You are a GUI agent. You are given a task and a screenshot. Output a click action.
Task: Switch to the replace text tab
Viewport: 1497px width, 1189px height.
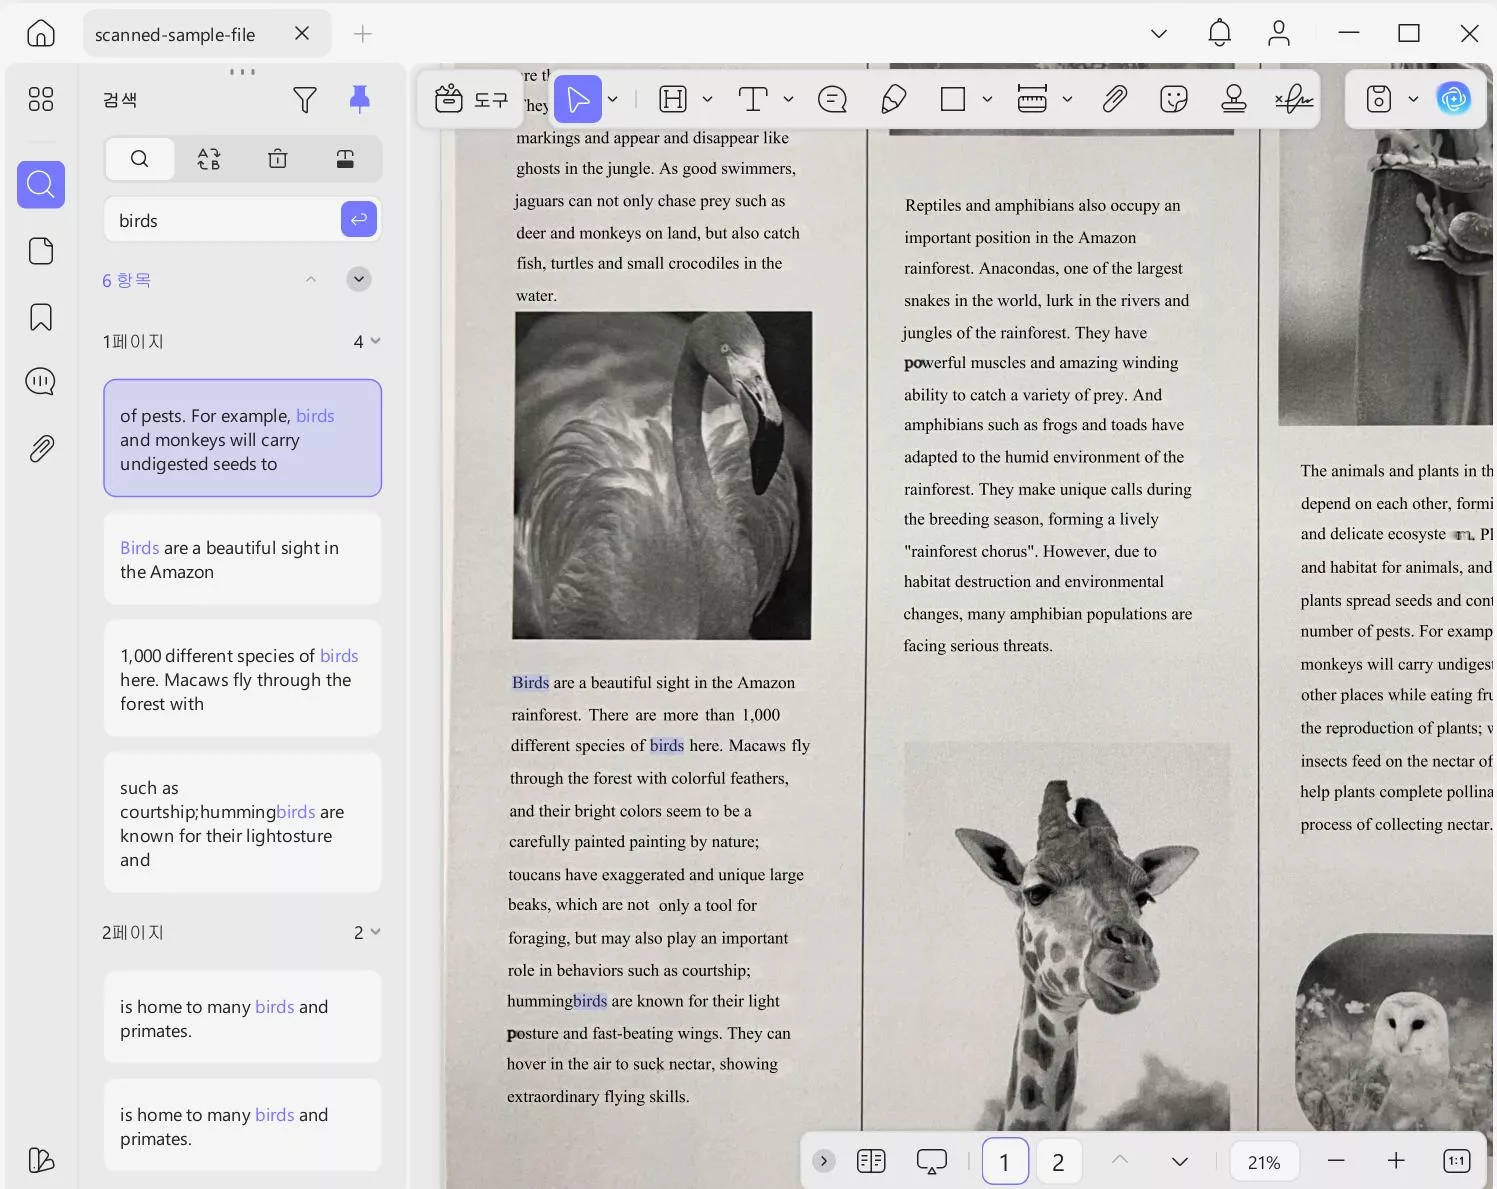(209, 158)
